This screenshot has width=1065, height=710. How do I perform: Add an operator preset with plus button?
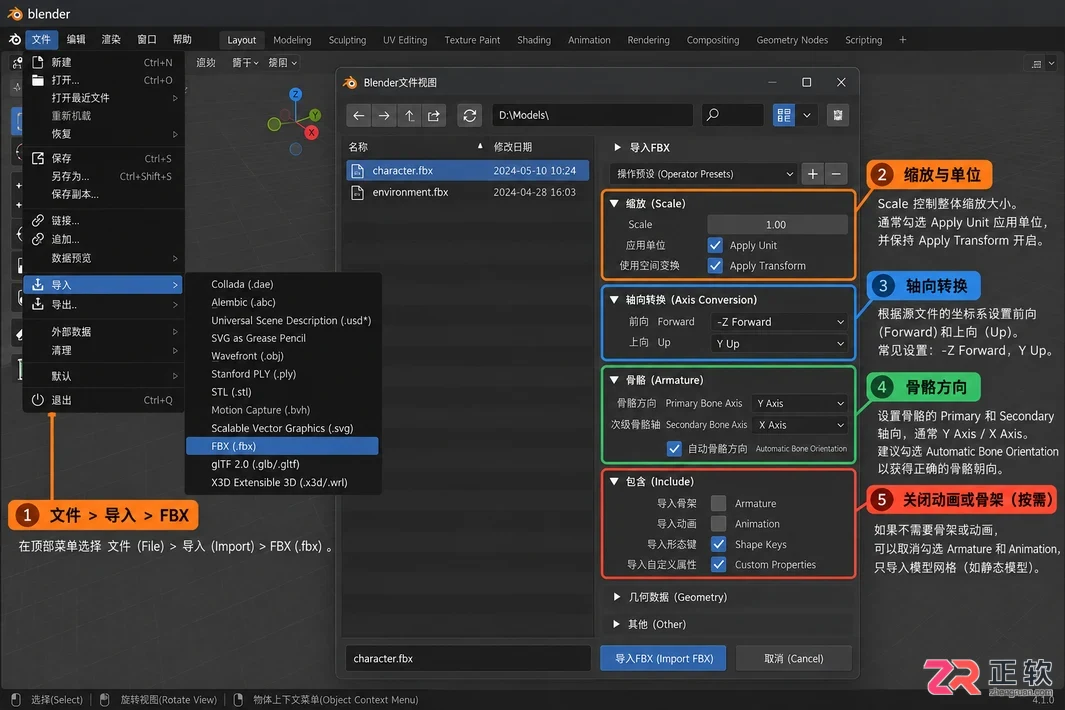tap(812, 174)
